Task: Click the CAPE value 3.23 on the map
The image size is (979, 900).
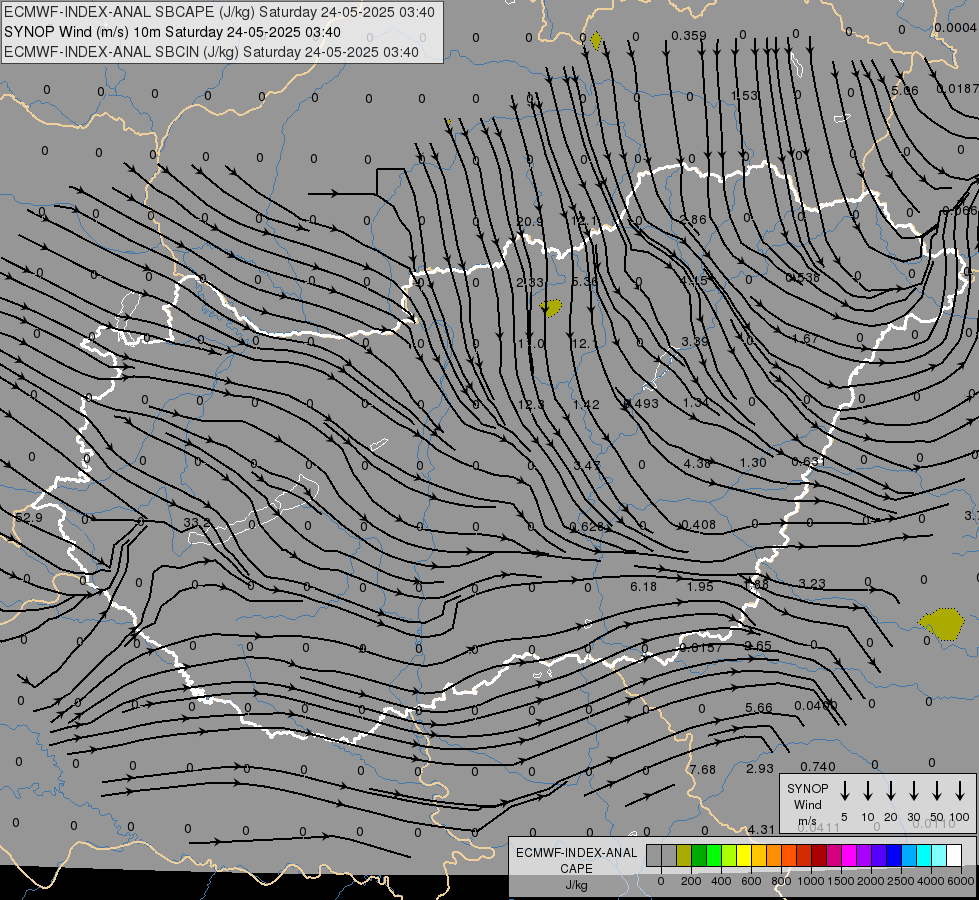Action: pos(812,584)
